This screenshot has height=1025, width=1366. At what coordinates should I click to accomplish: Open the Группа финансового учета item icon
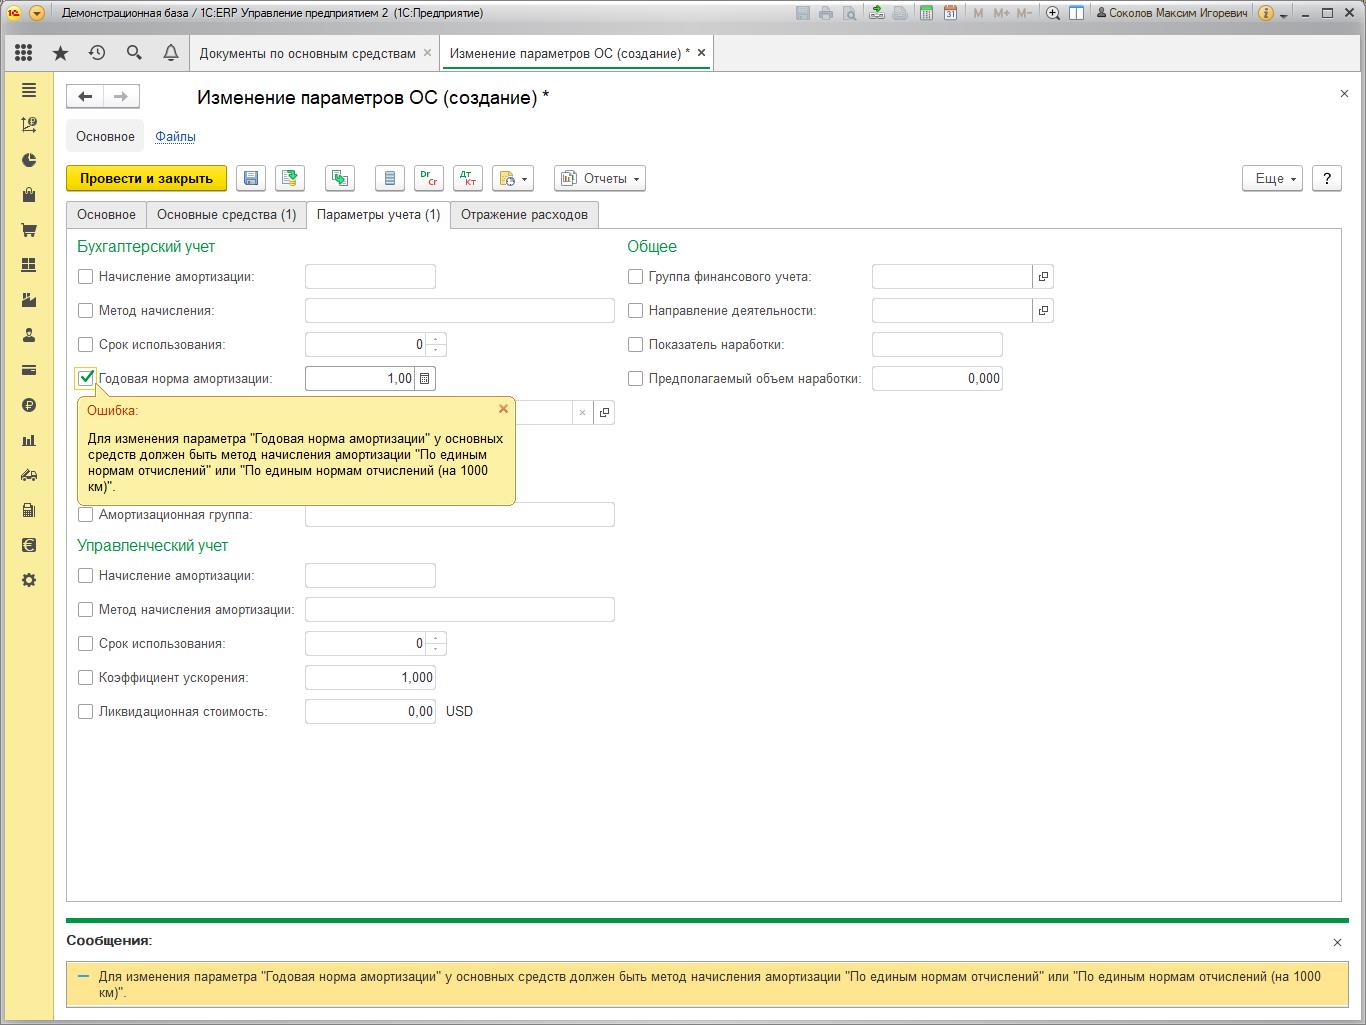(1043, 277)
